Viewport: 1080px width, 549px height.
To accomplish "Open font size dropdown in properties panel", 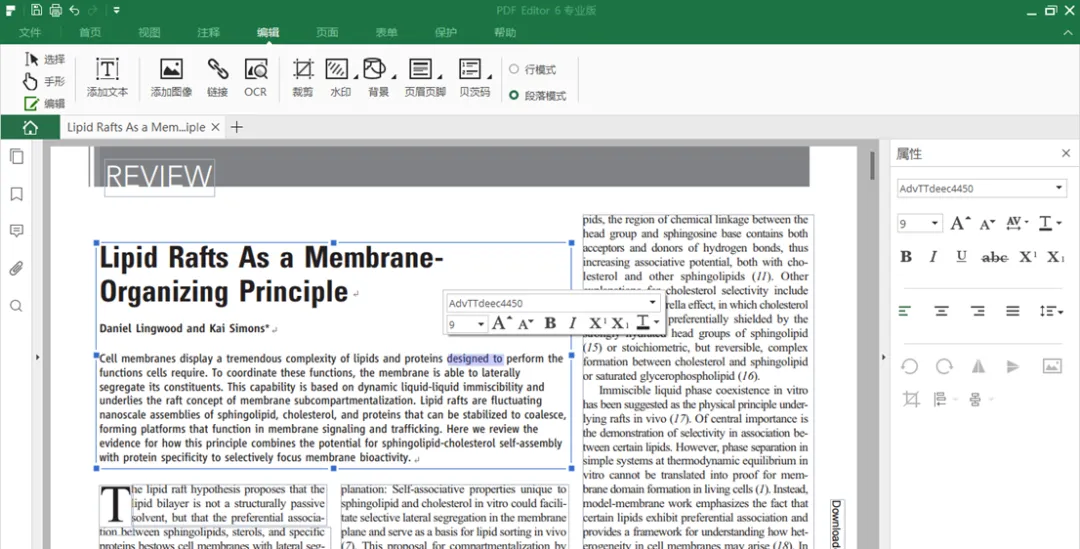I will (x=934, y=223).
